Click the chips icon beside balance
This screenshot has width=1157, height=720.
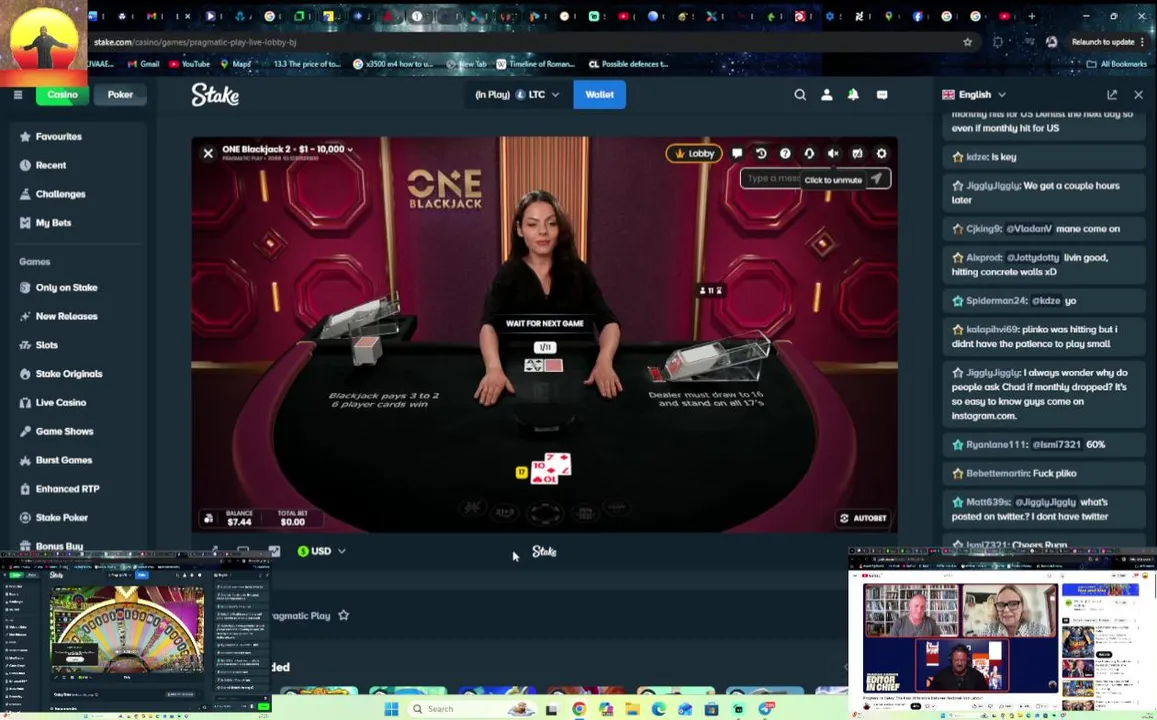pos(209,519)
